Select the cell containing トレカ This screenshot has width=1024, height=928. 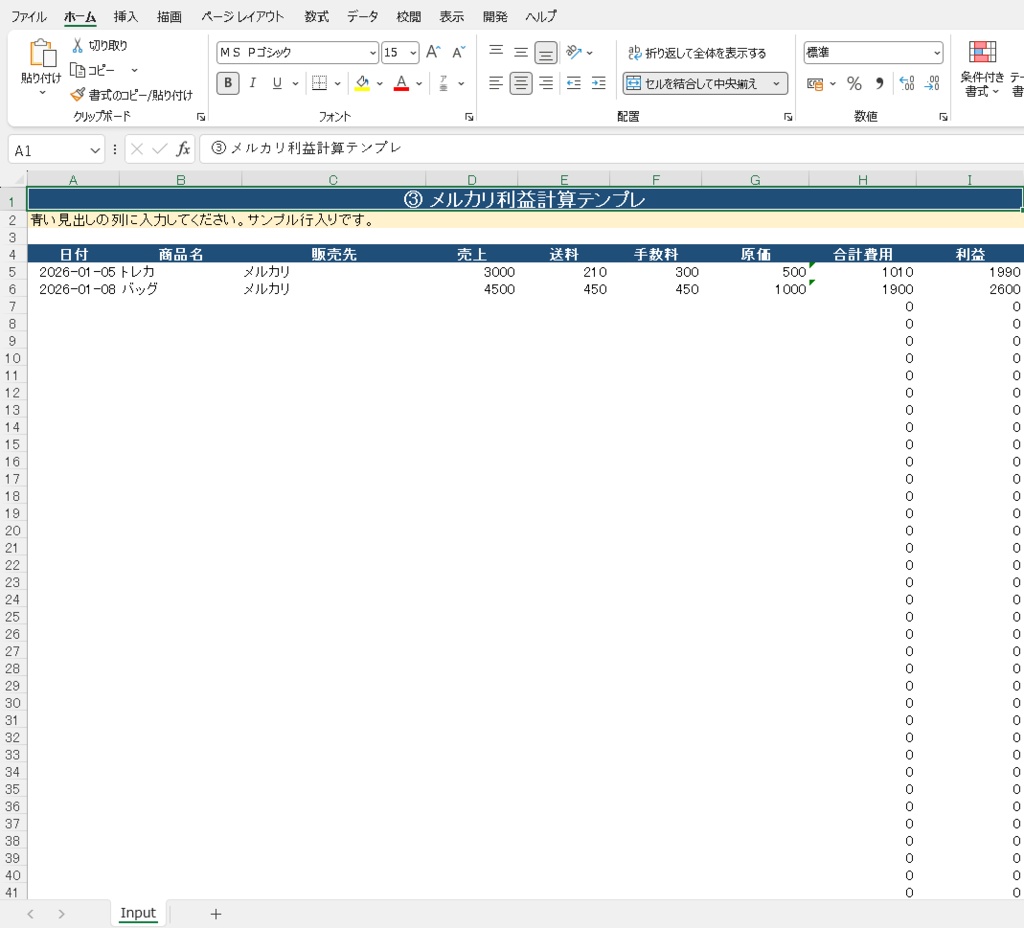(x=180, y=272)
